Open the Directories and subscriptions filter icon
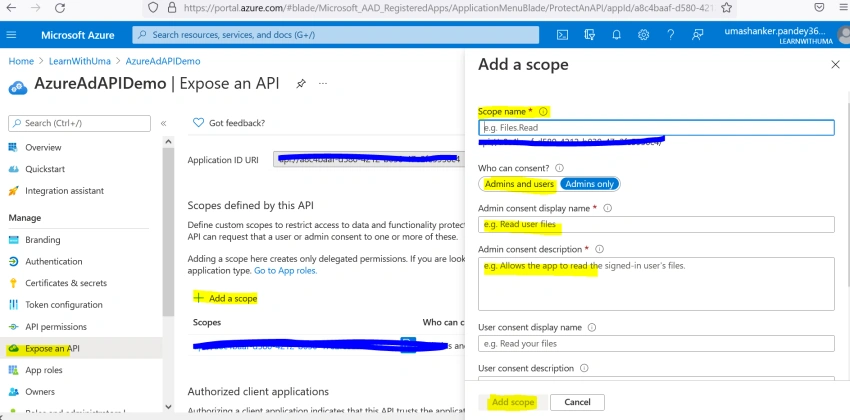 pos(590,35)
